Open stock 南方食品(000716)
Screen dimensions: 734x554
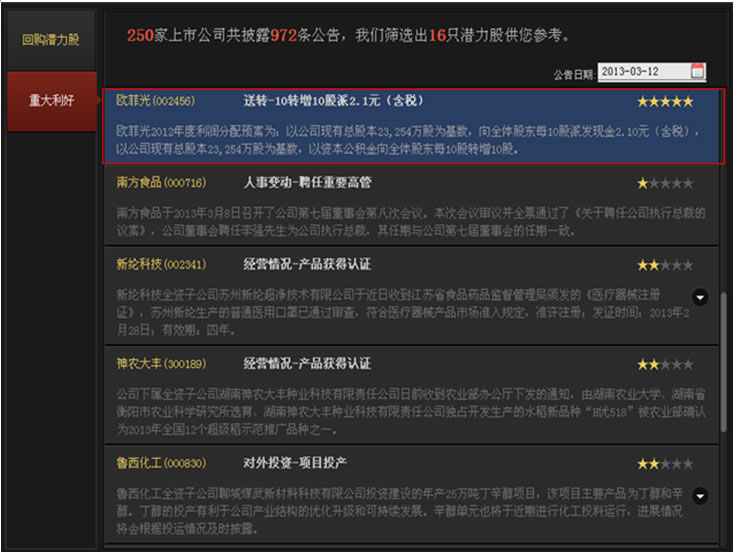161,182
